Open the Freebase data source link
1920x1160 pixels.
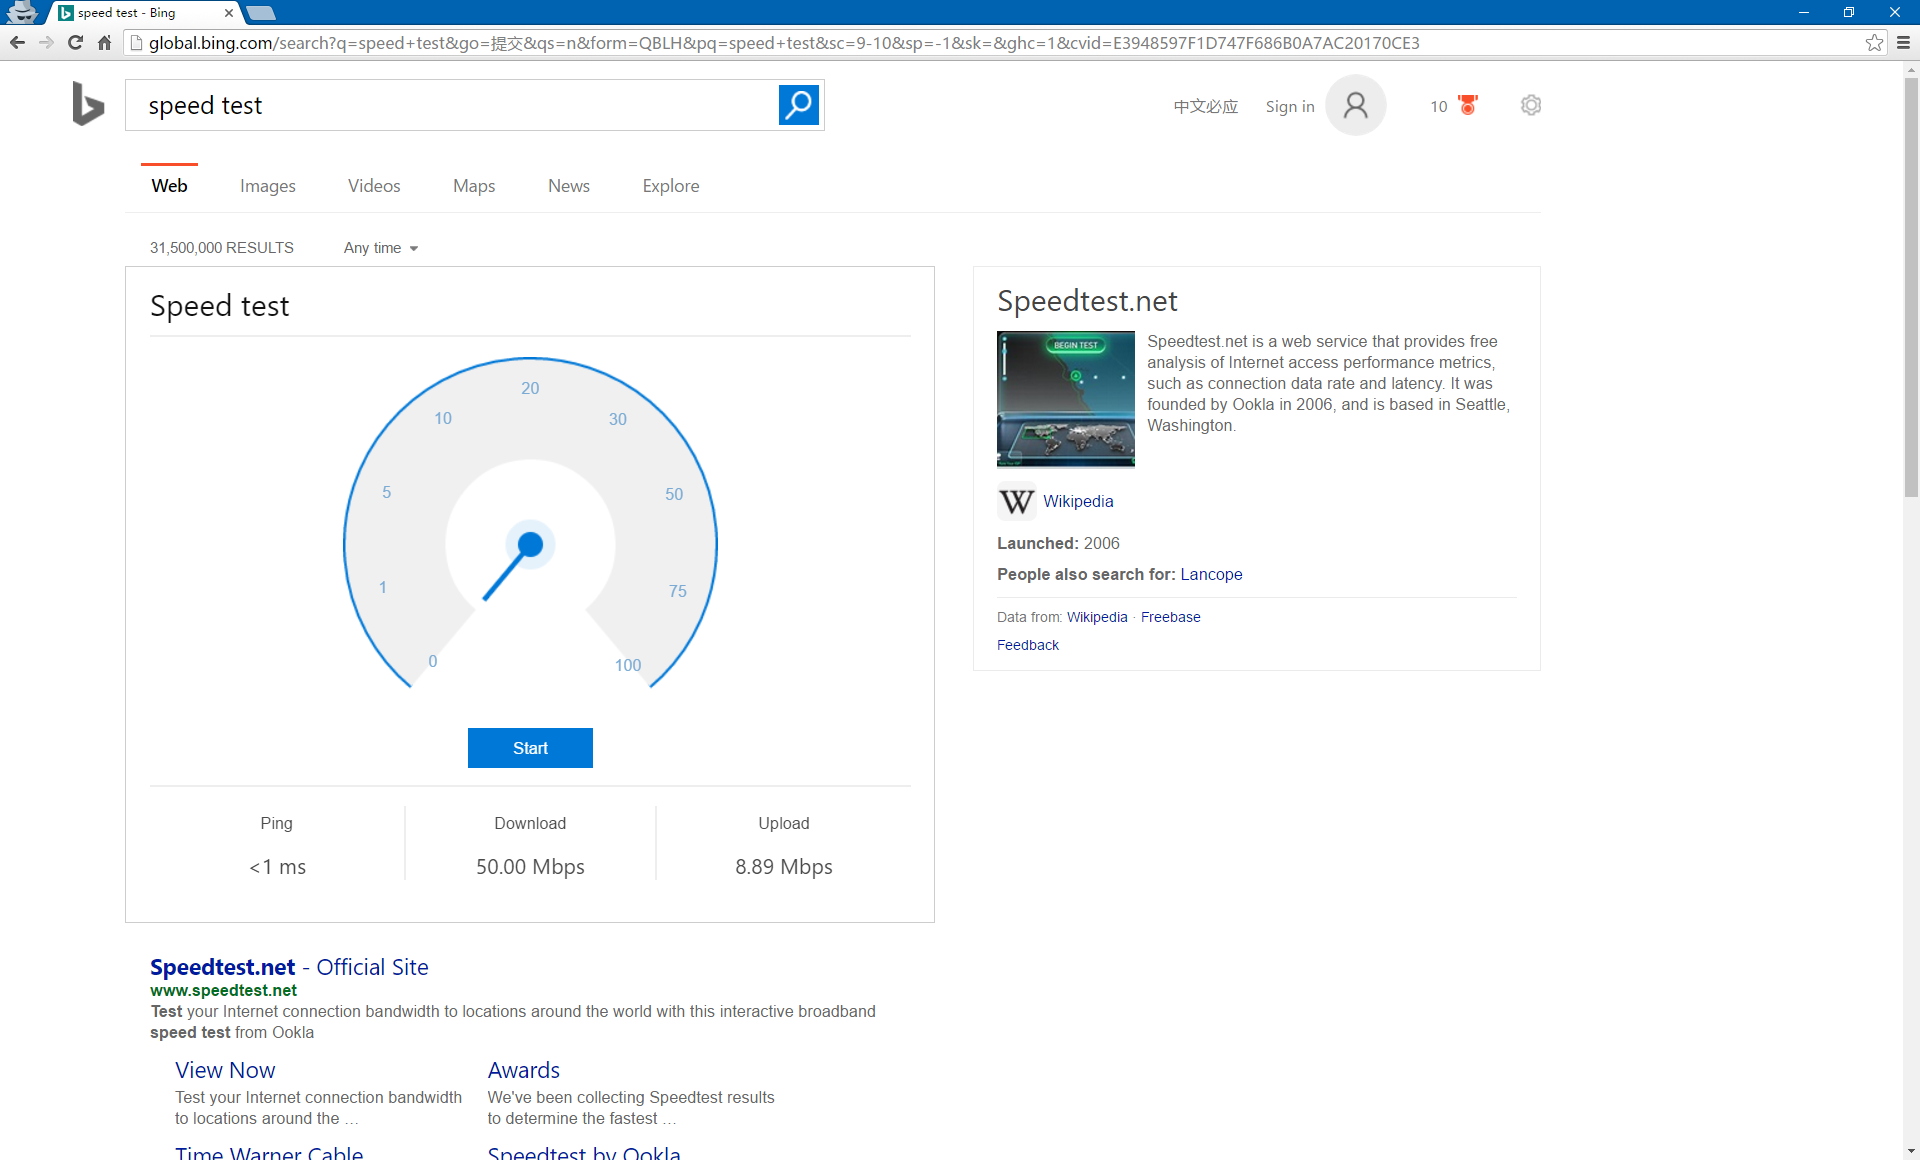(x=1170, y=617)
